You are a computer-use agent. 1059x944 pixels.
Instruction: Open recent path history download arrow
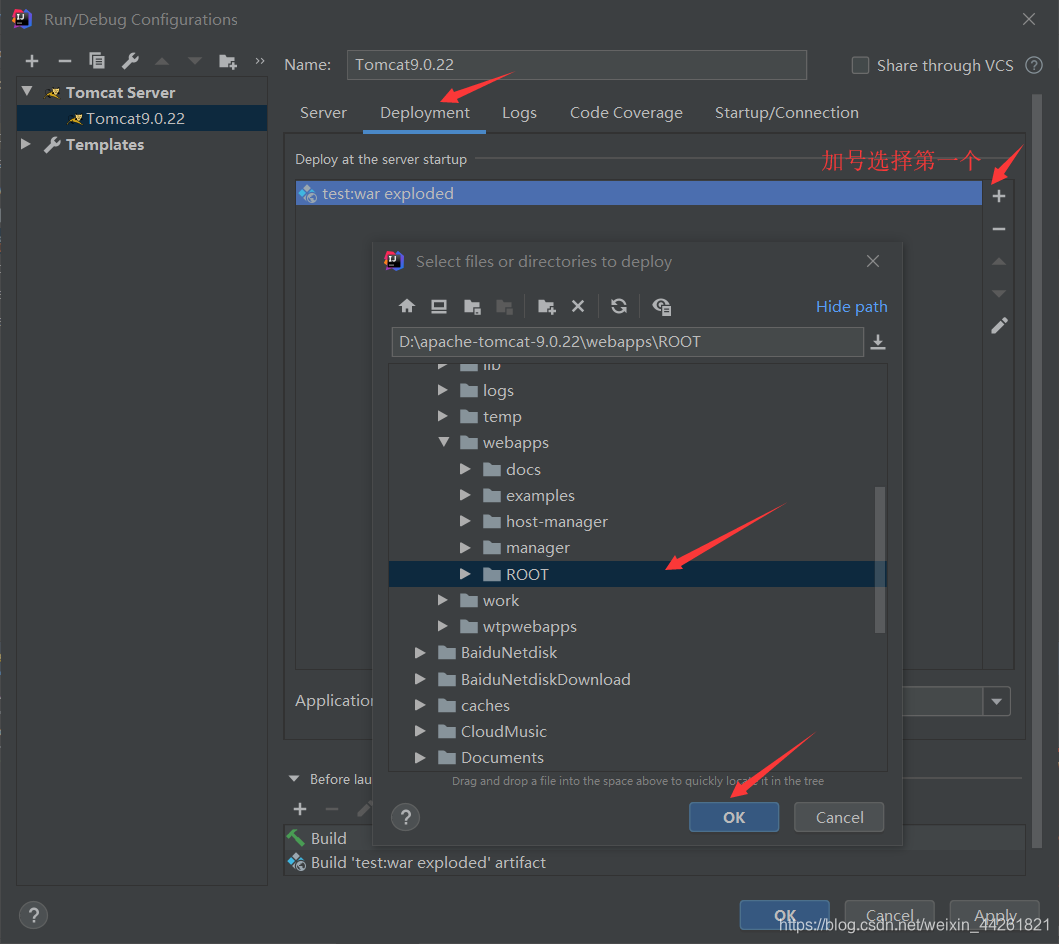coord(877,342)
